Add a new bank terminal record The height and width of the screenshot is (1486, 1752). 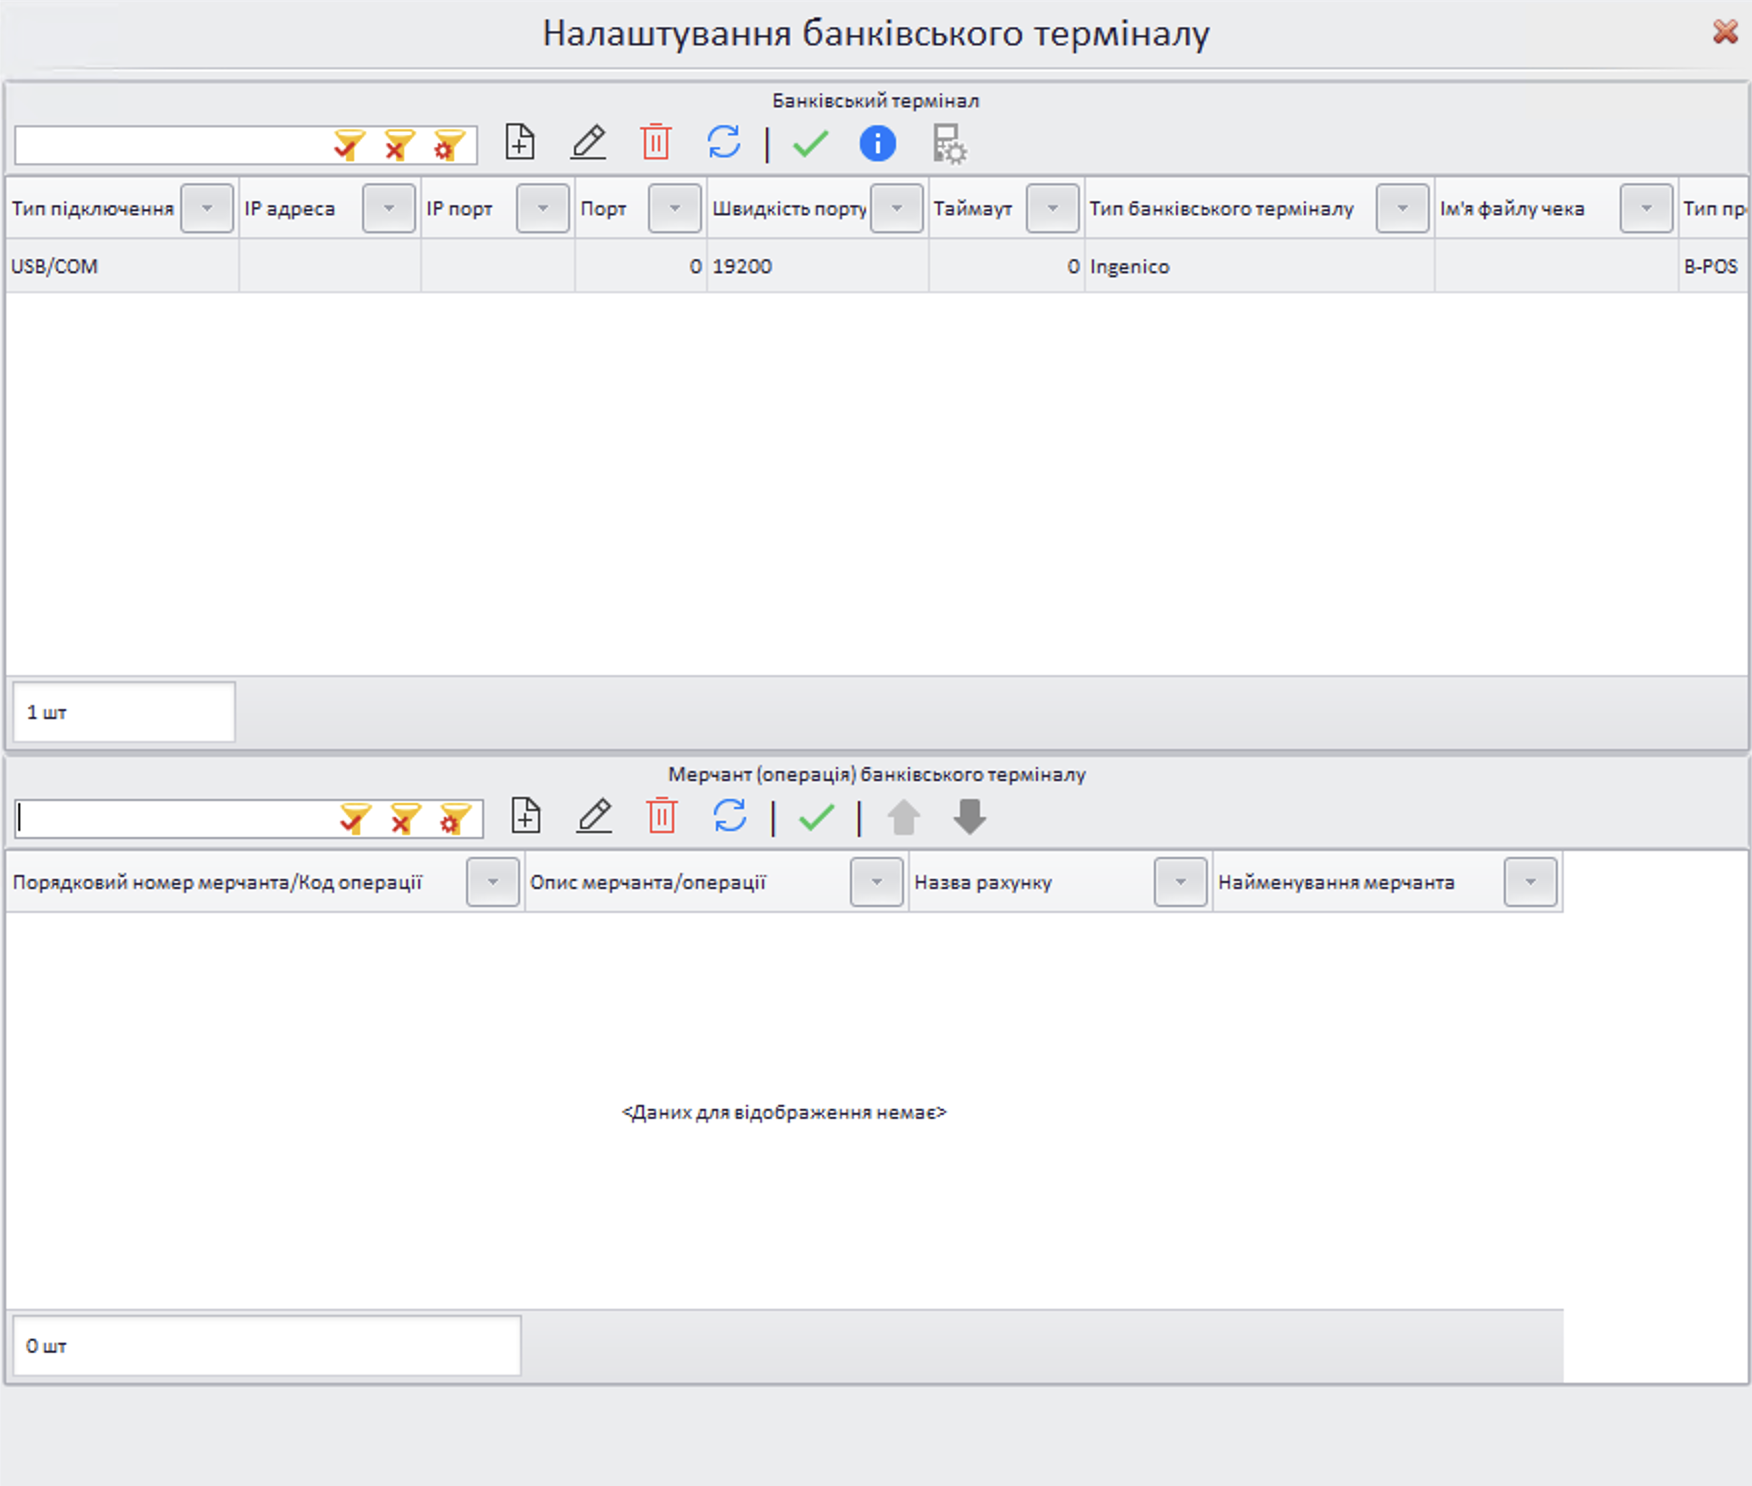point(520,143)
